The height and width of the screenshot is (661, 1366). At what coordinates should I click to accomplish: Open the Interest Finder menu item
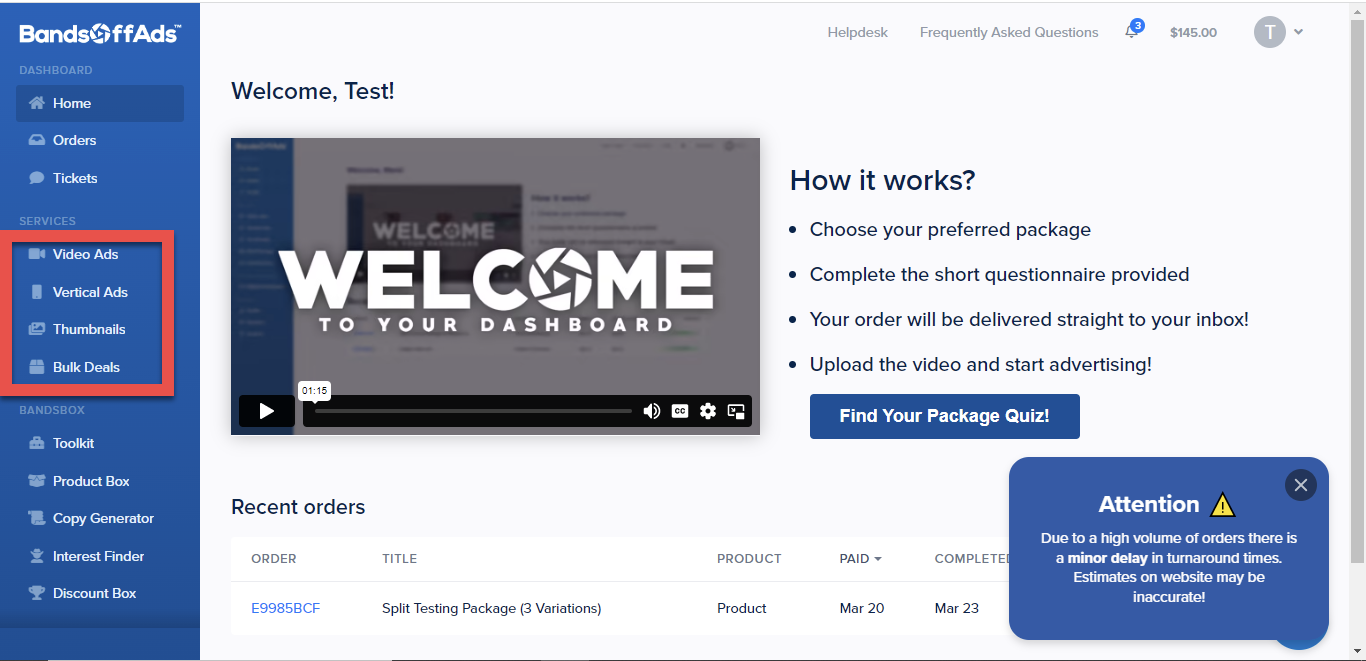point(100,556)
